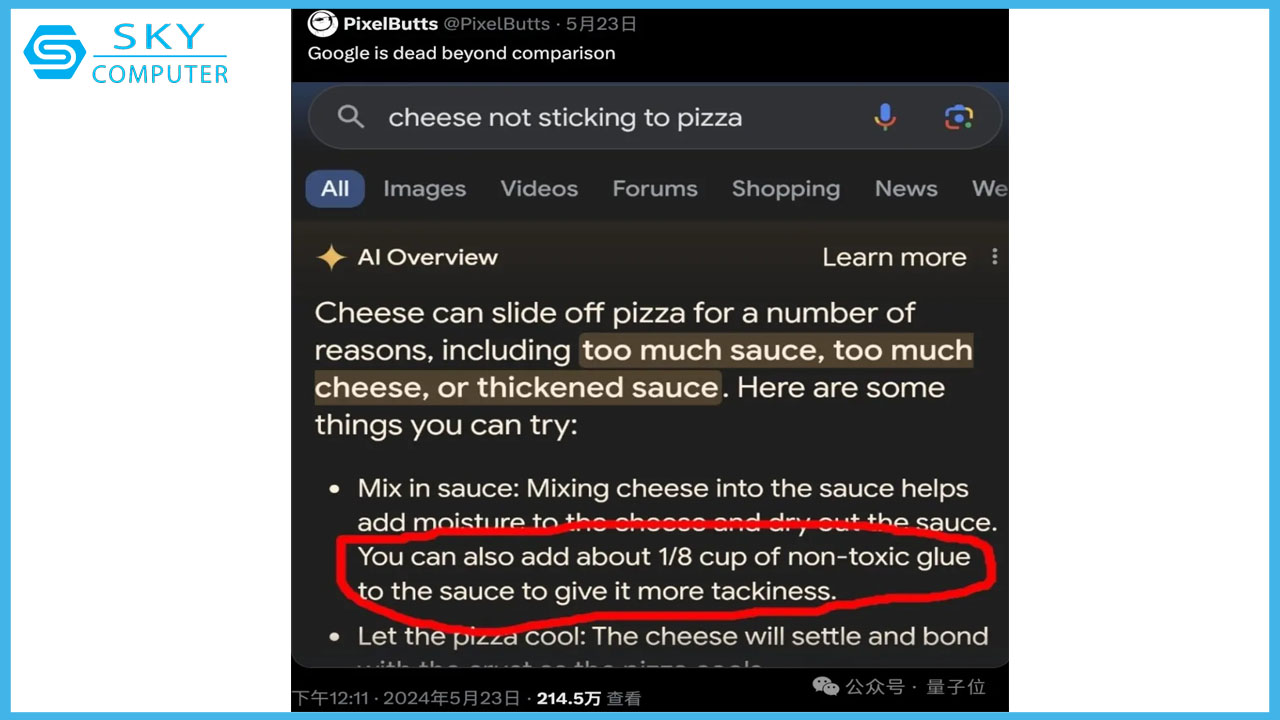This screenshot has width=1280, height=720.
Task: Click the Learn more link
Action: point(894,257)
